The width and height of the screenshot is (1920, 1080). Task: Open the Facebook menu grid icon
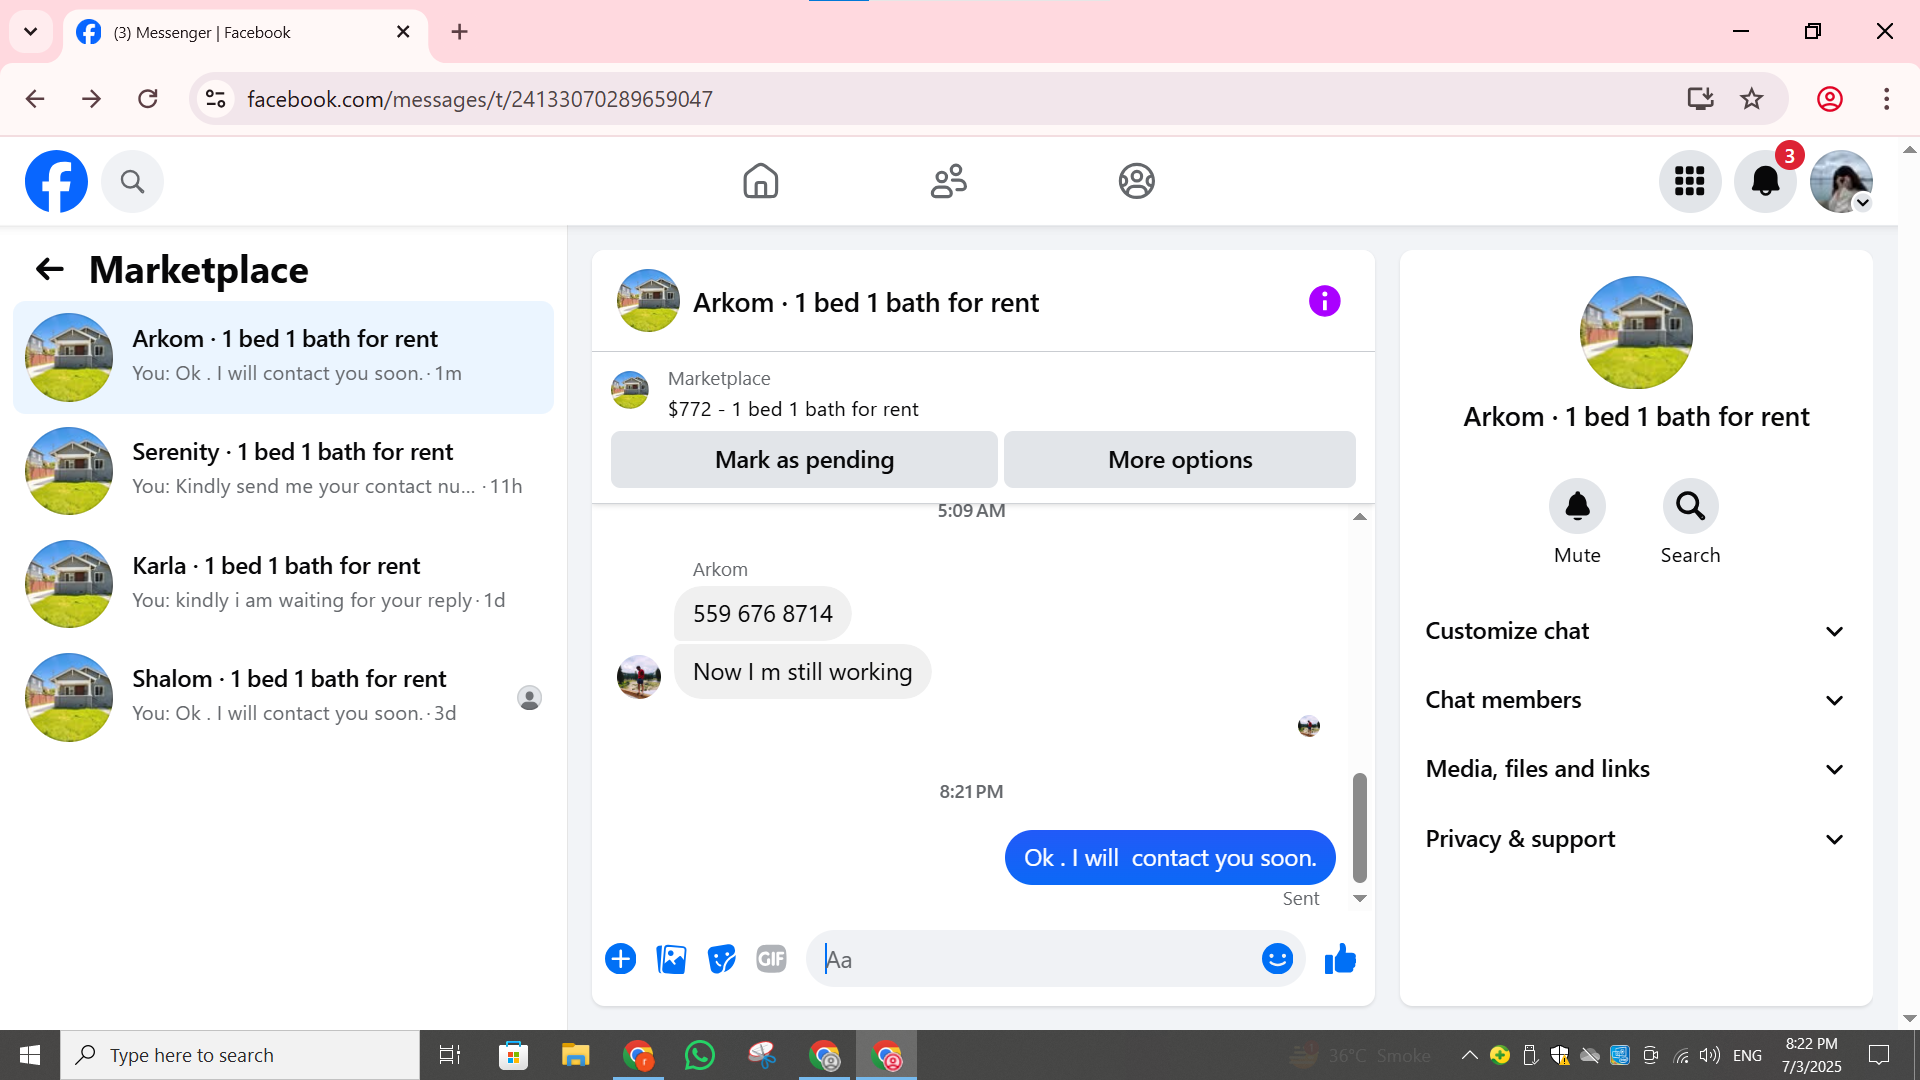pyautogui.click(x=1689, y=181)
